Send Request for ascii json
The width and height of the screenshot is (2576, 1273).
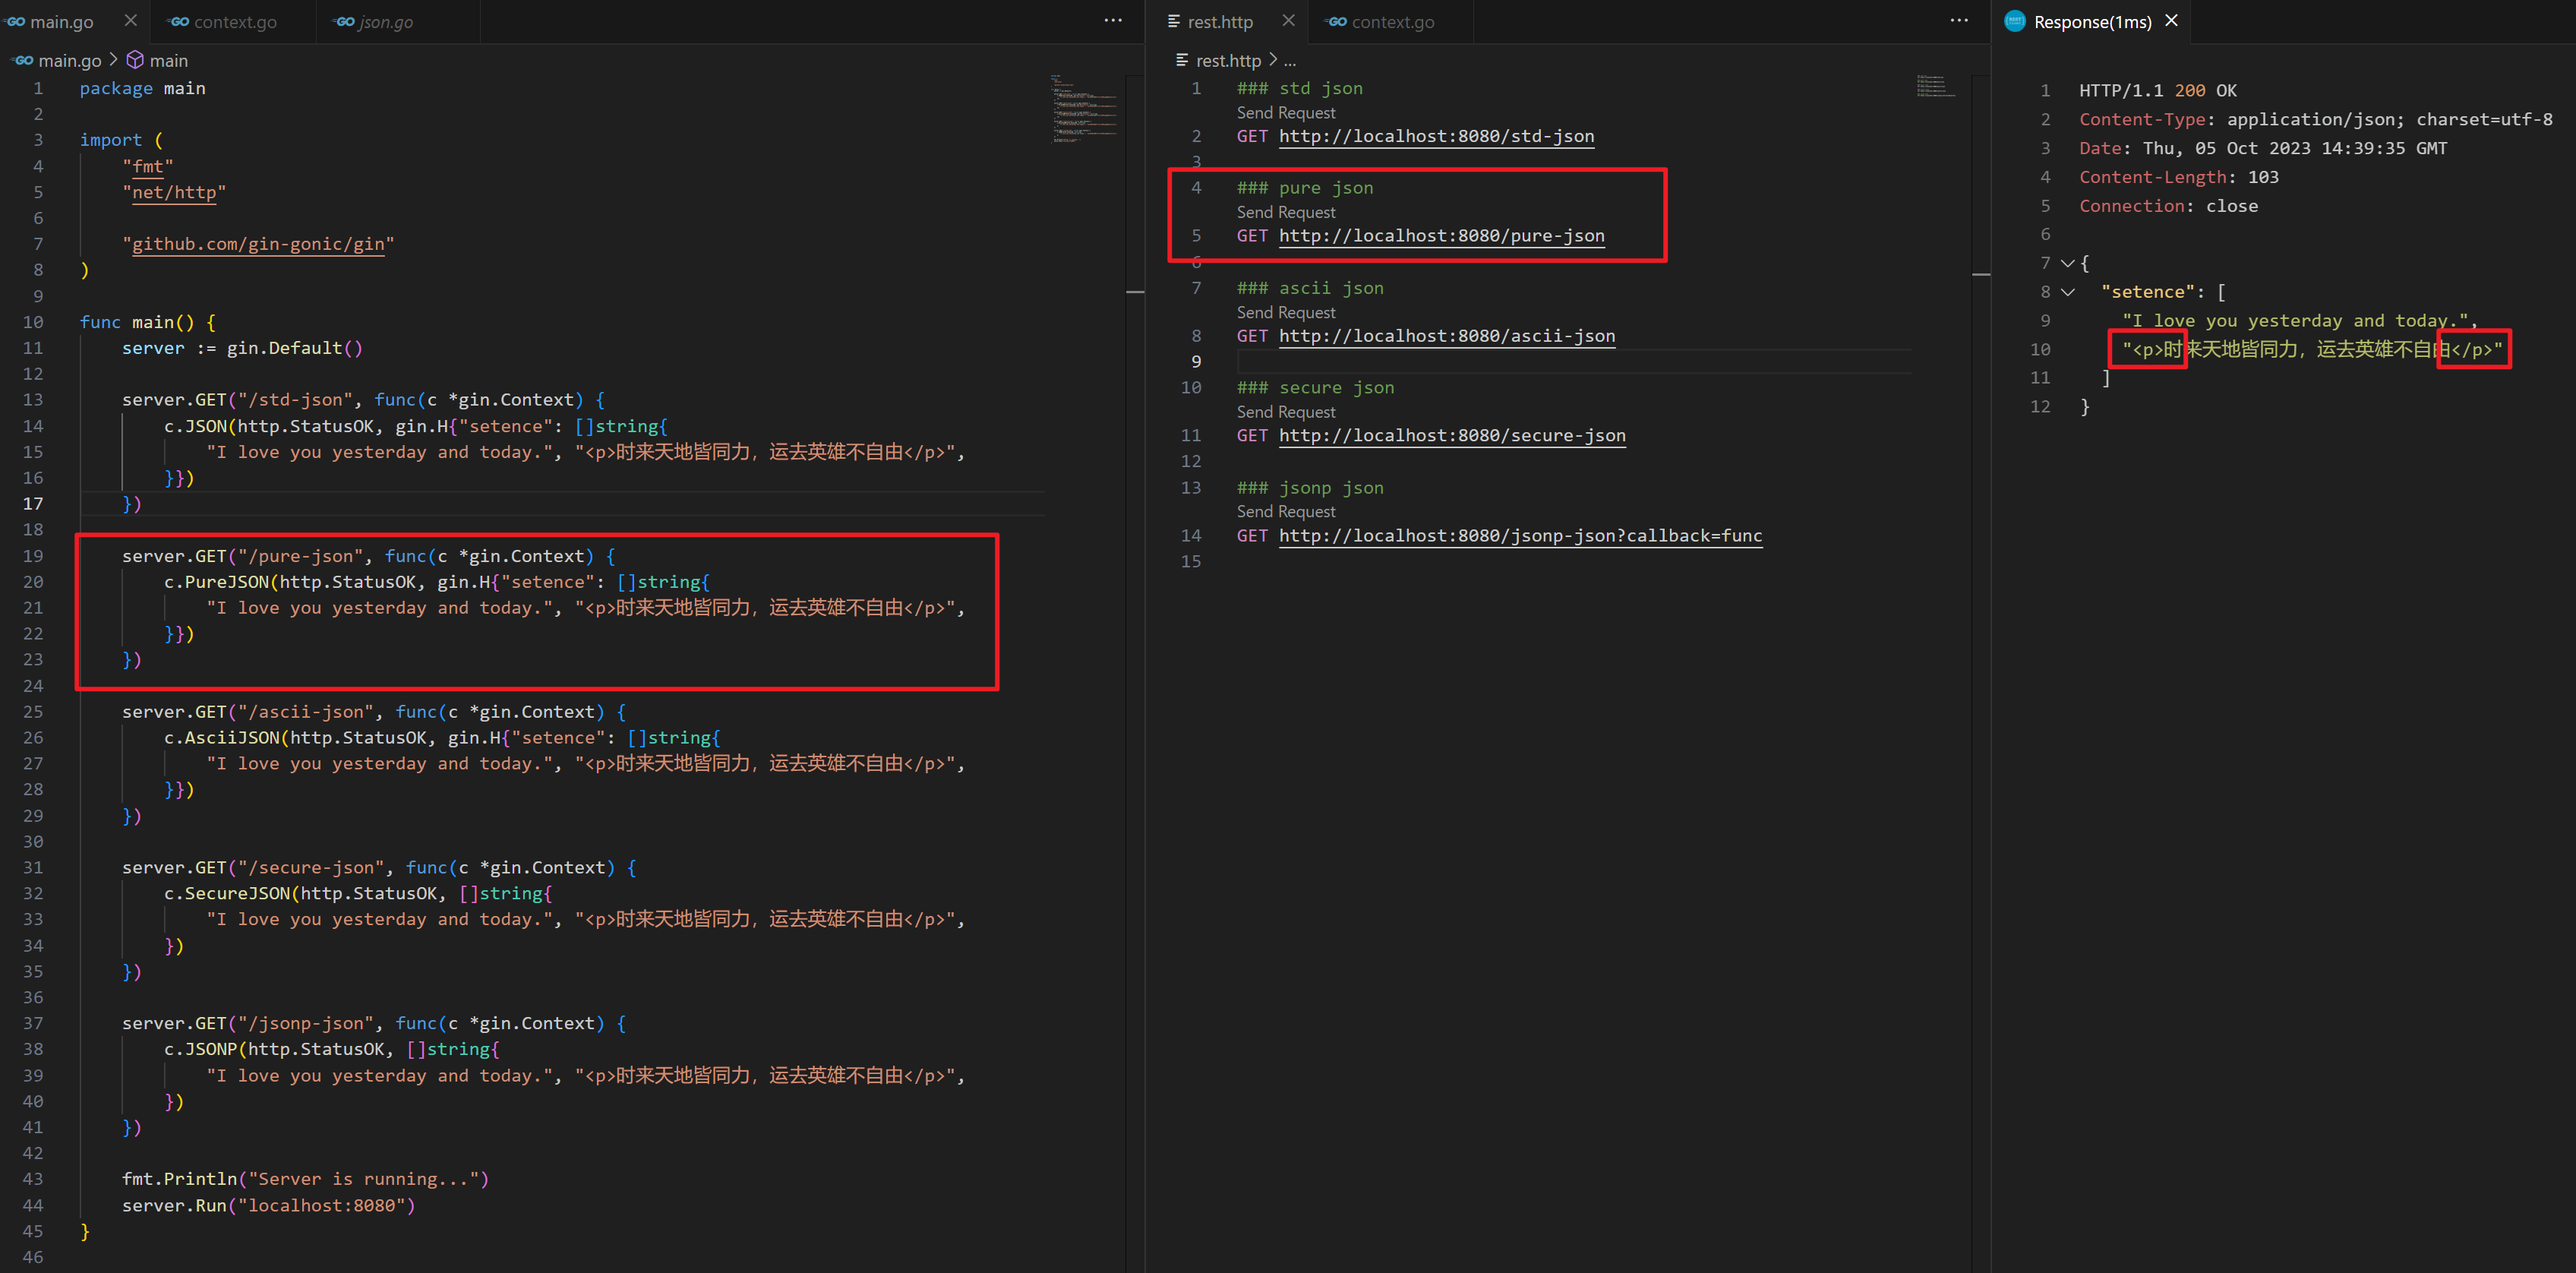[1285, 312]
